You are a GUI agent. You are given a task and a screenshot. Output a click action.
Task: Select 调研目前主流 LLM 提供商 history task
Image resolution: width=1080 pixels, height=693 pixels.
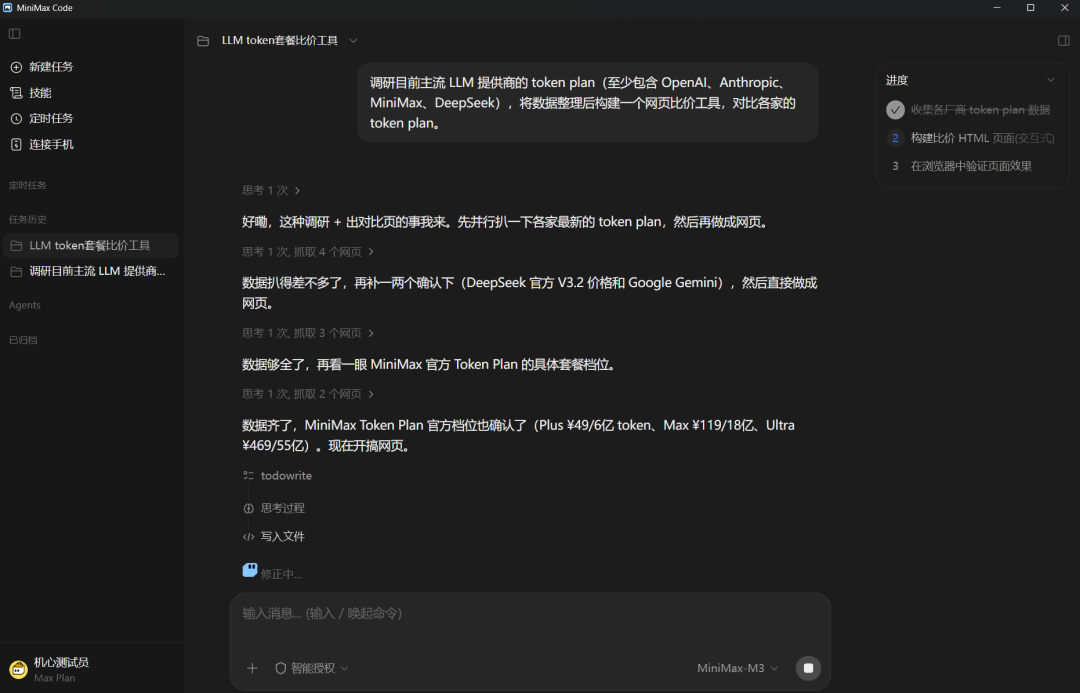(90, 271)
